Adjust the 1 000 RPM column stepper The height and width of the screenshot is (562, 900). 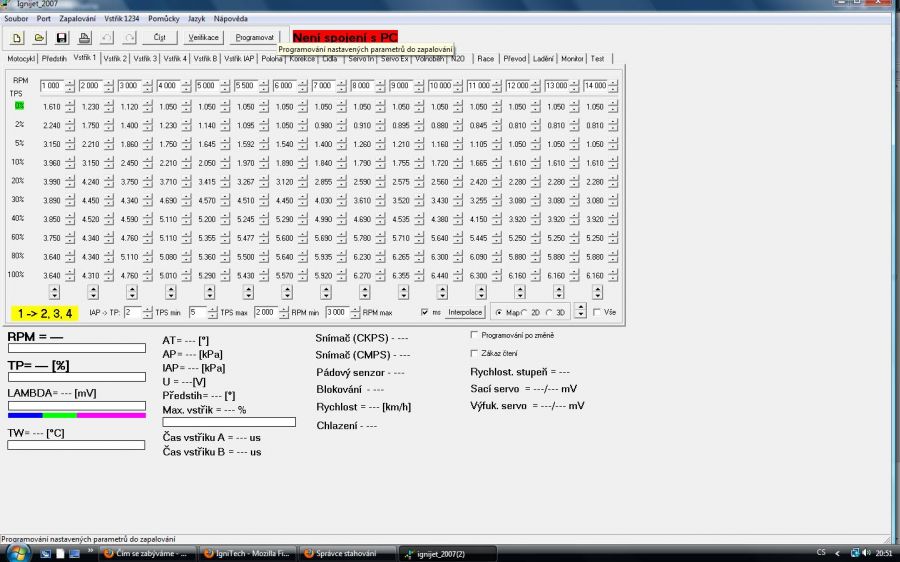point(69,86)
